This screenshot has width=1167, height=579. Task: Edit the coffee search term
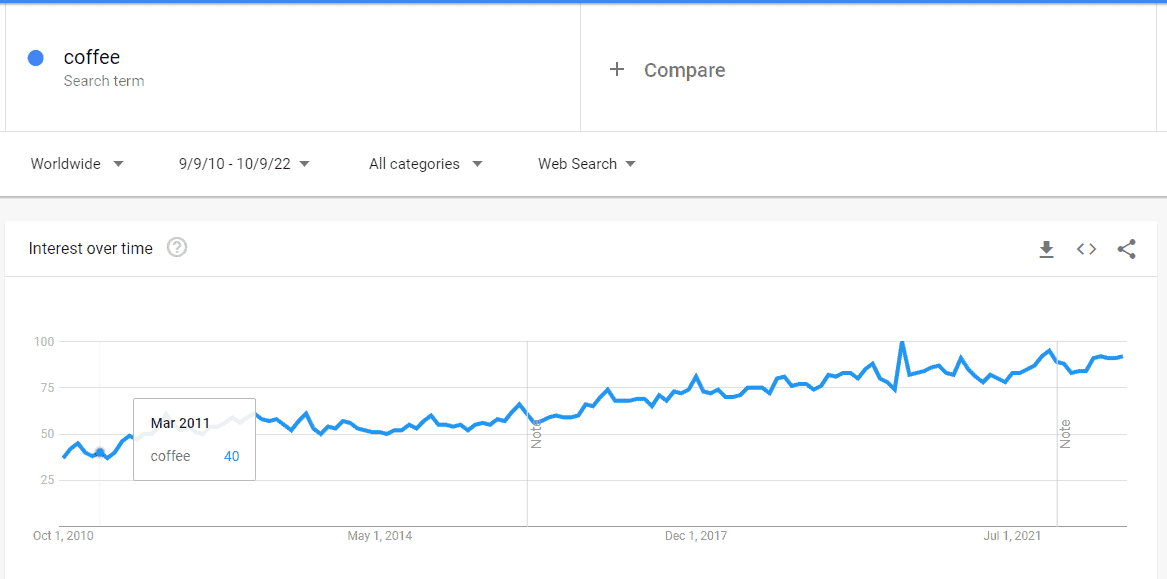point(92,58)
